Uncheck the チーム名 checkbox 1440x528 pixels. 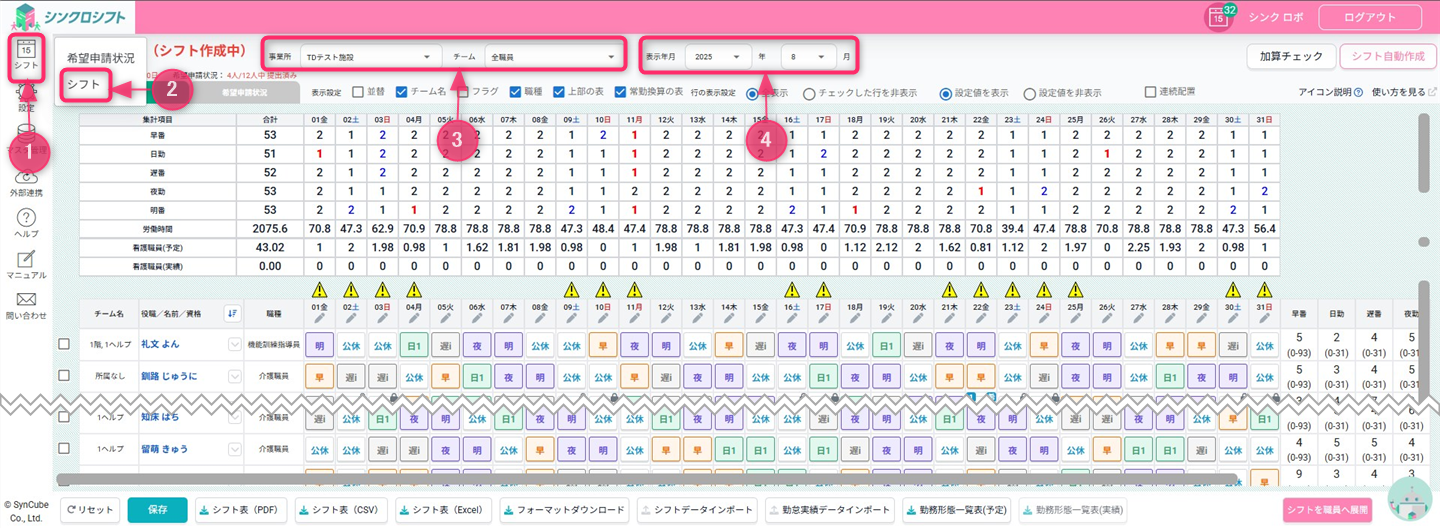(401, 92)
